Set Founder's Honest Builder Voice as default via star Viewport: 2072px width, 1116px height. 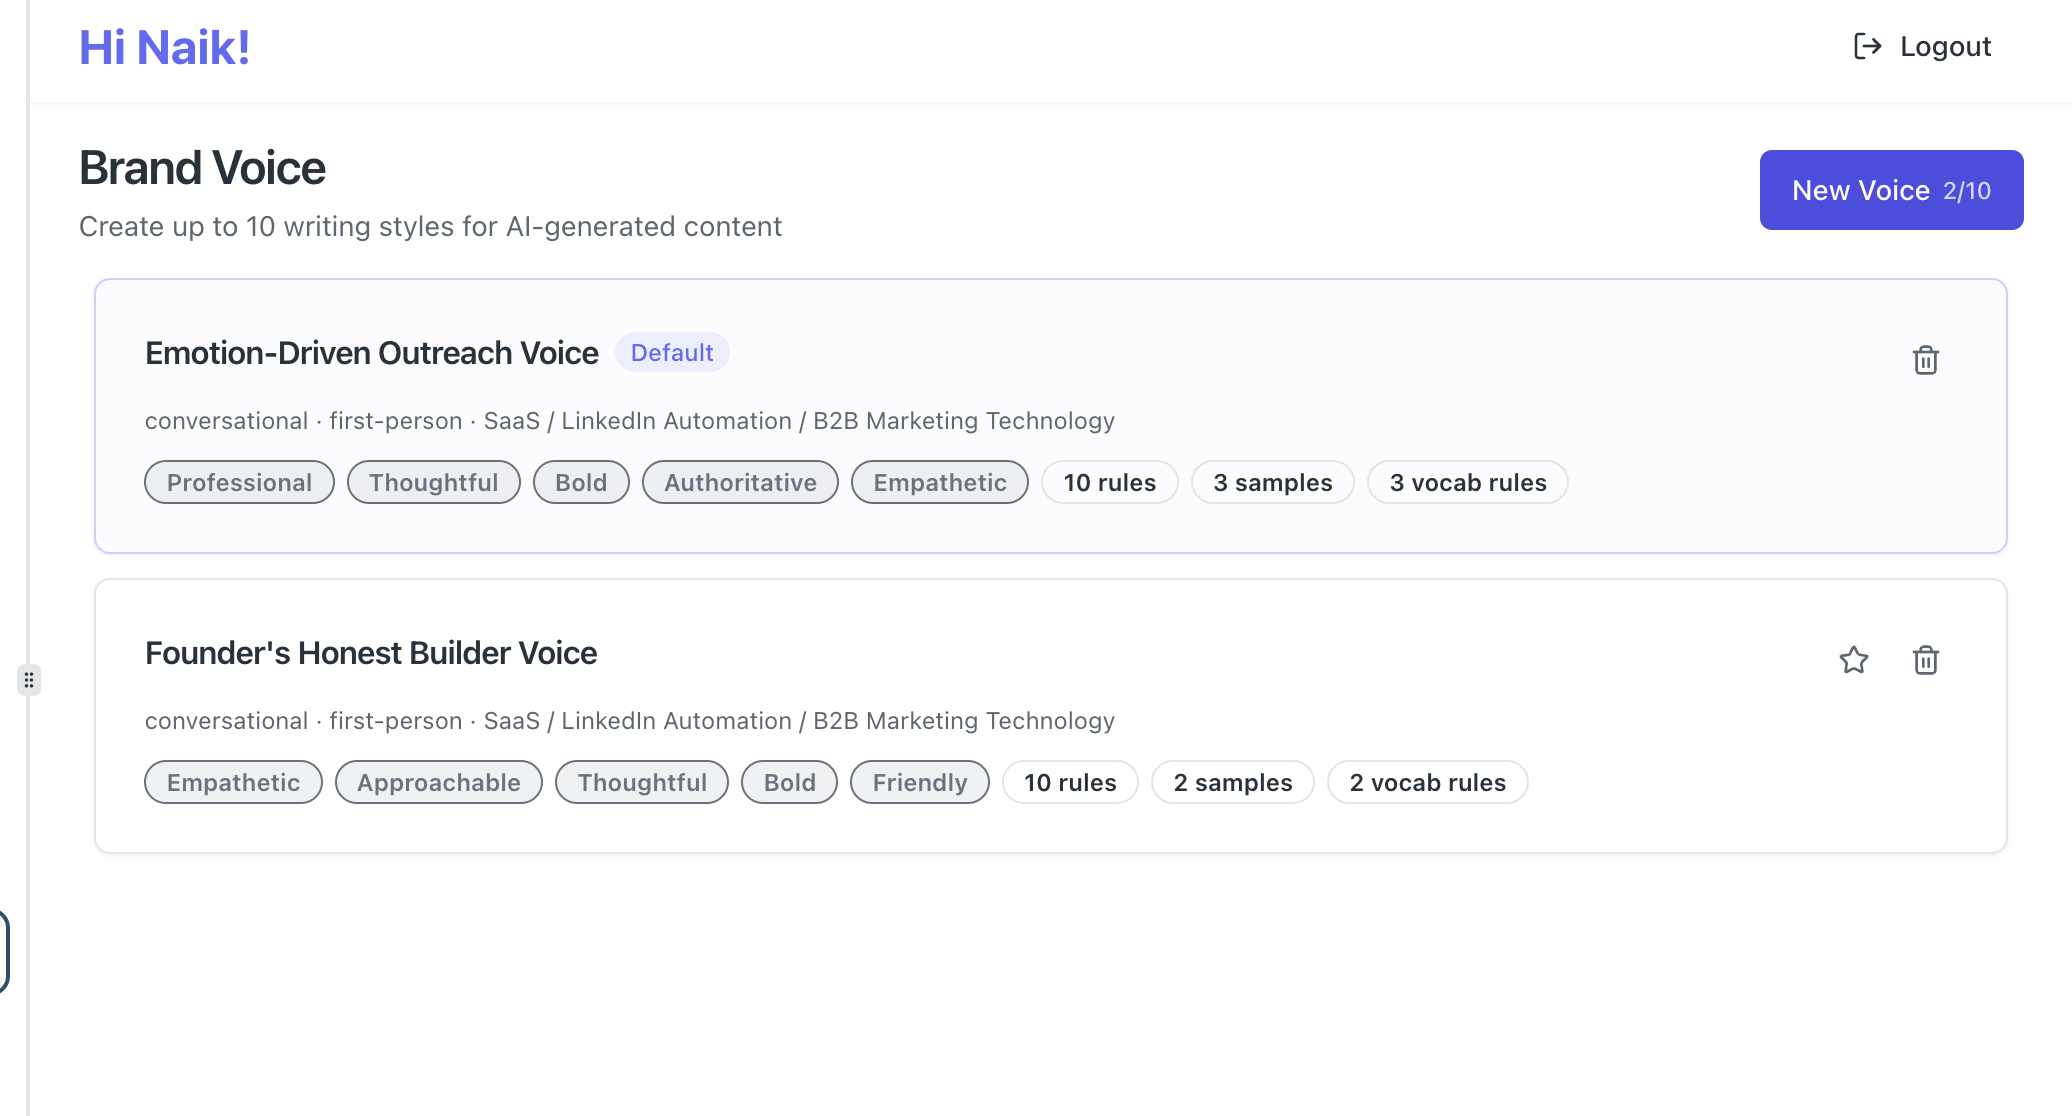click(1853, 660)
